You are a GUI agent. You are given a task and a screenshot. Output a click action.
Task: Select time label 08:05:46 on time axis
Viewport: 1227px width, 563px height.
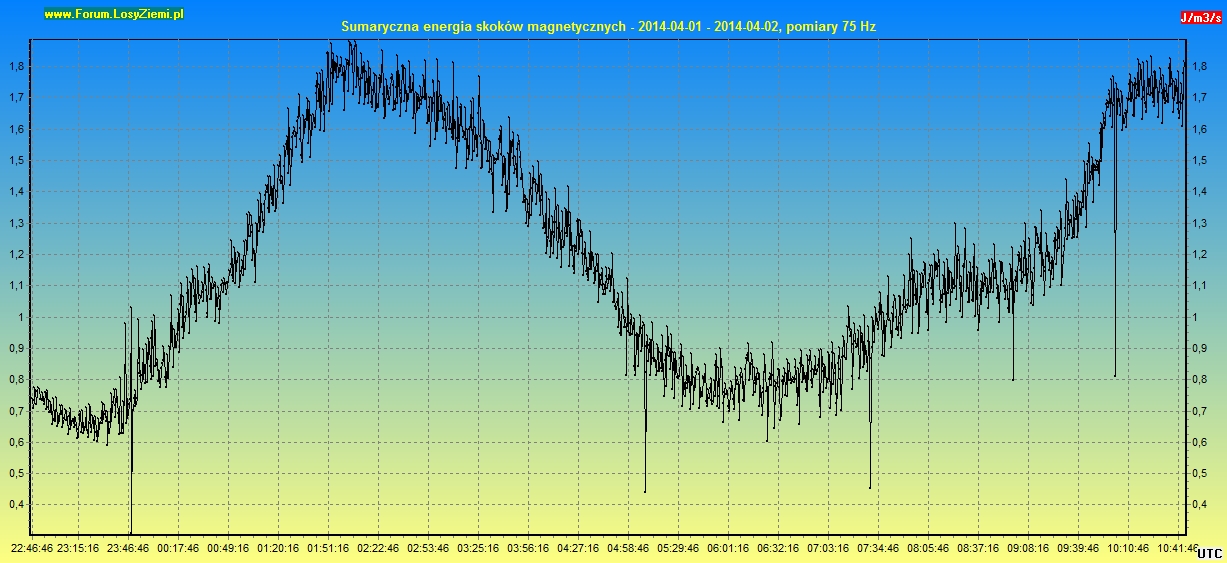[928, 548]
